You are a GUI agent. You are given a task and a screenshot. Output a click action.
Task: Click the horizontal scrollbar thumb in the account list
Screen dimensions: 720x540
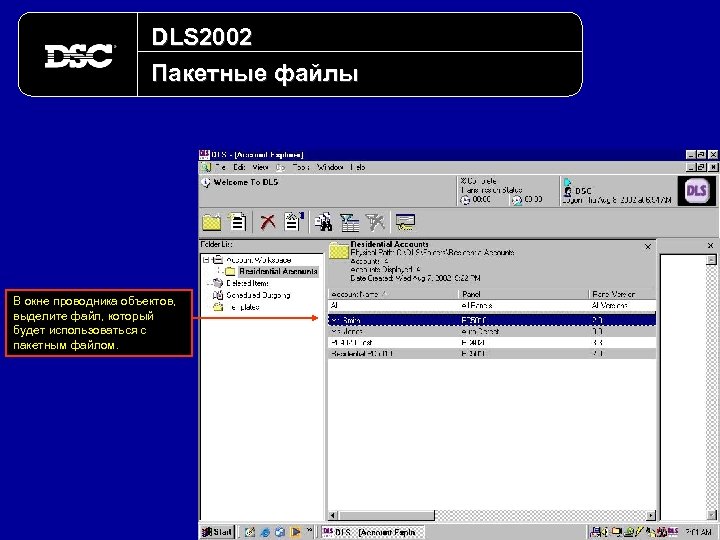point(387,515)
